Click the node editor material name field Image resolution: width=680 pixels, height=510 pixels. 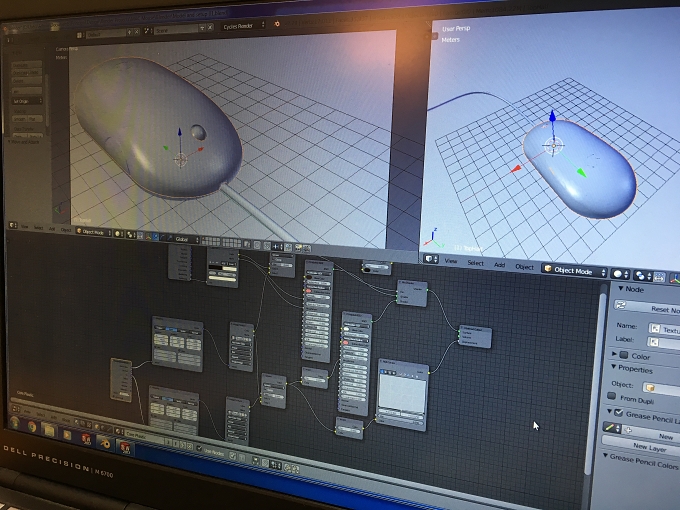pyautogui.click(x=143, y=435)
